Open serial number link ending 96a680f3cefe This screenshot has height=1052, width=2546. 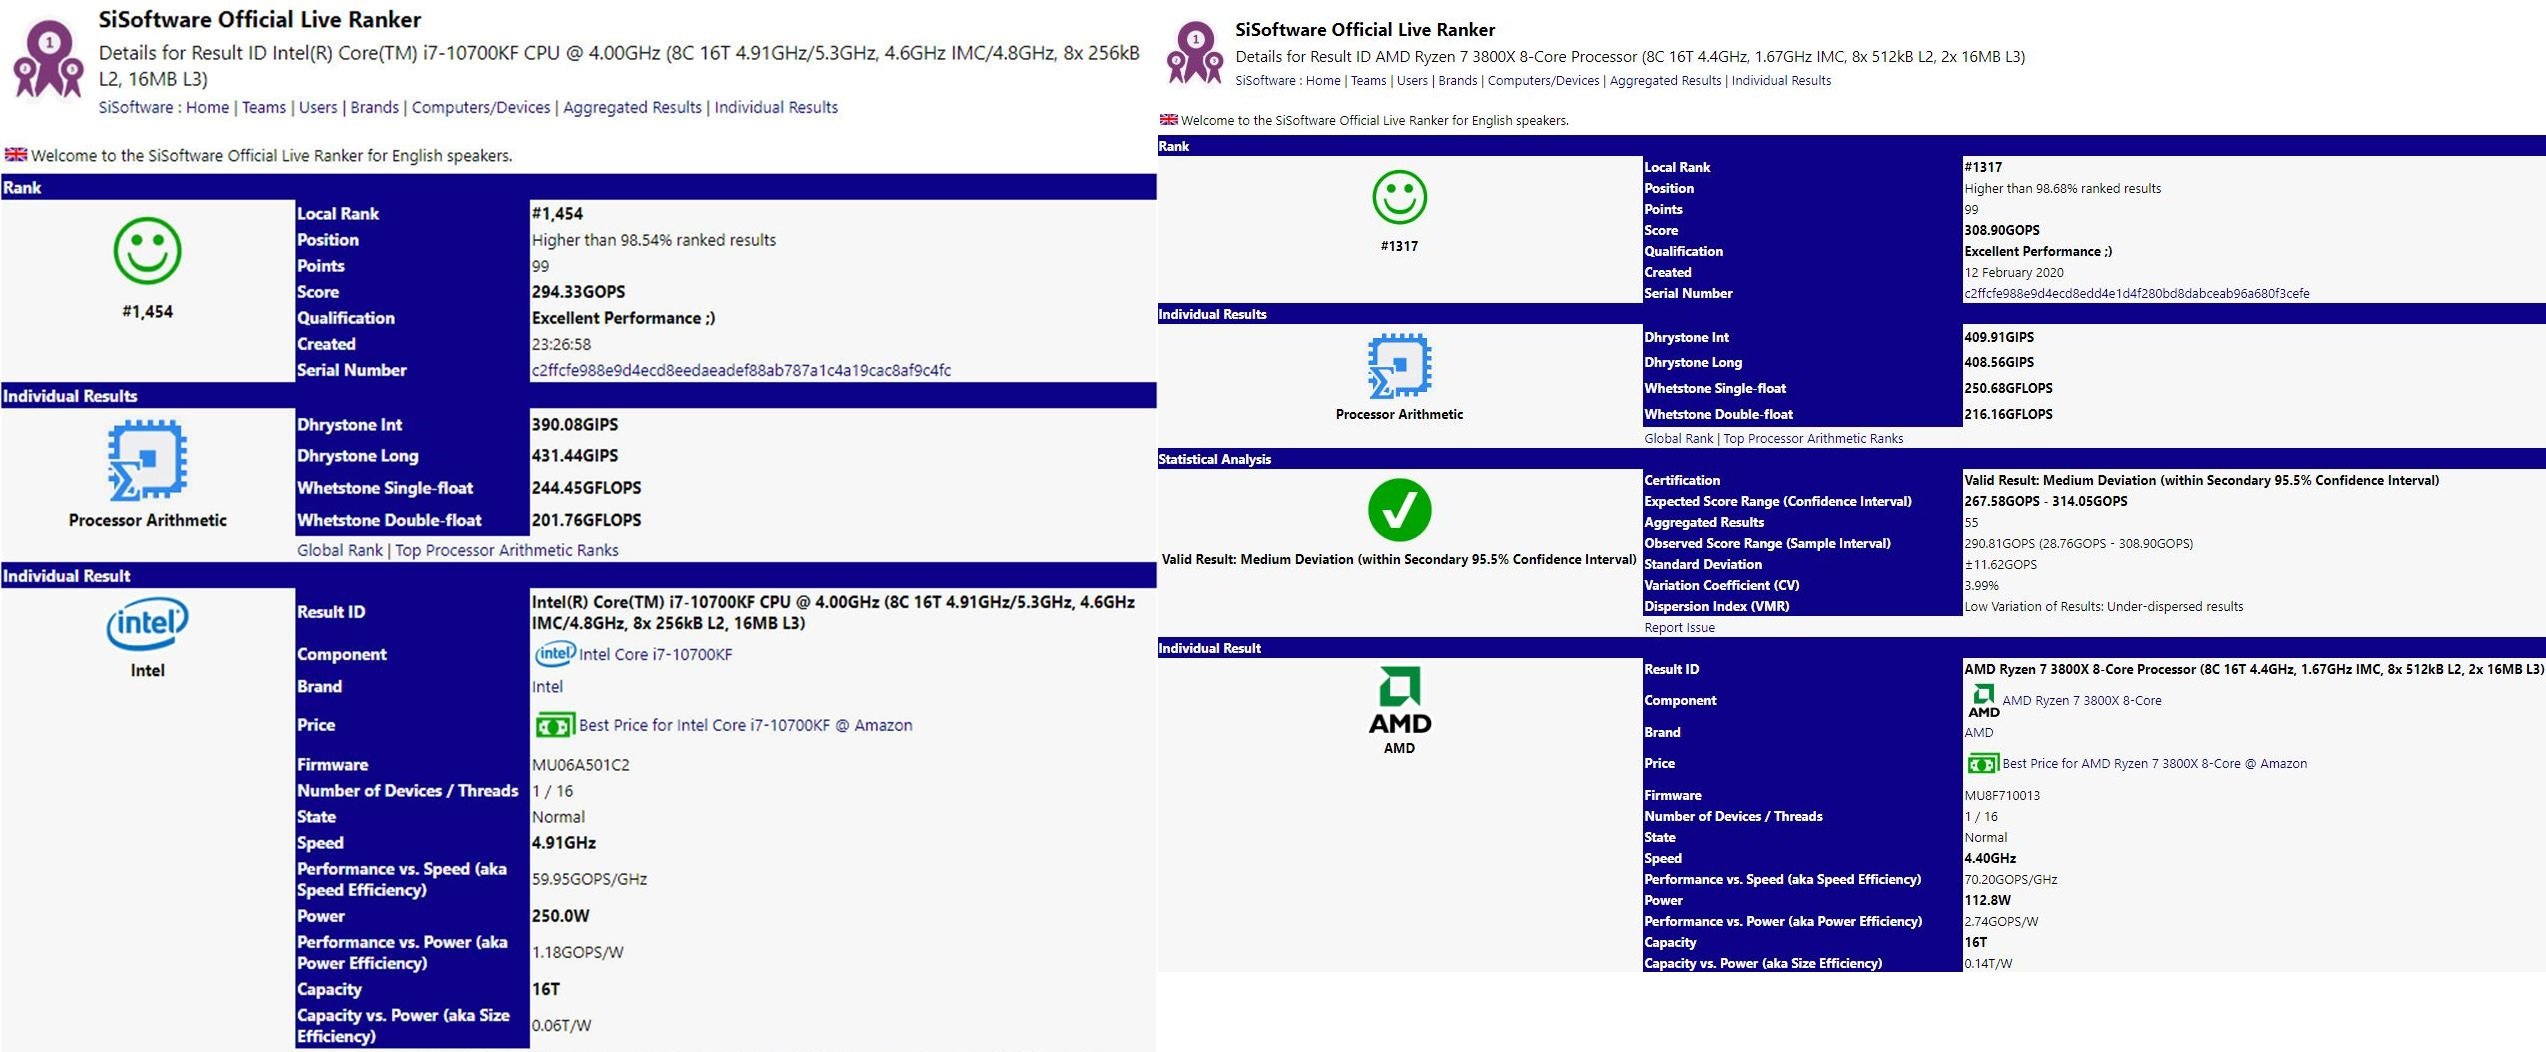tap(2137, 294)
